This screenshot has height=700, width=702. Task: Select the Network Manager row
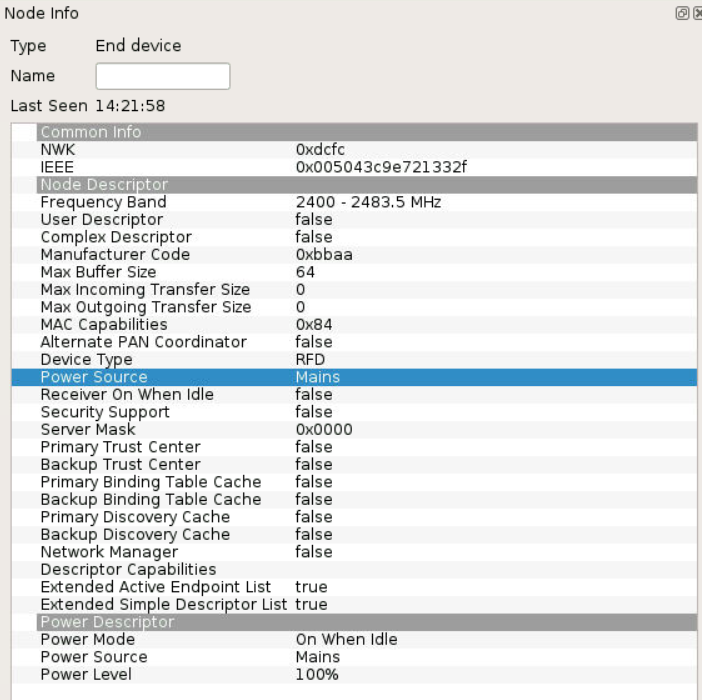coord(355,552)
